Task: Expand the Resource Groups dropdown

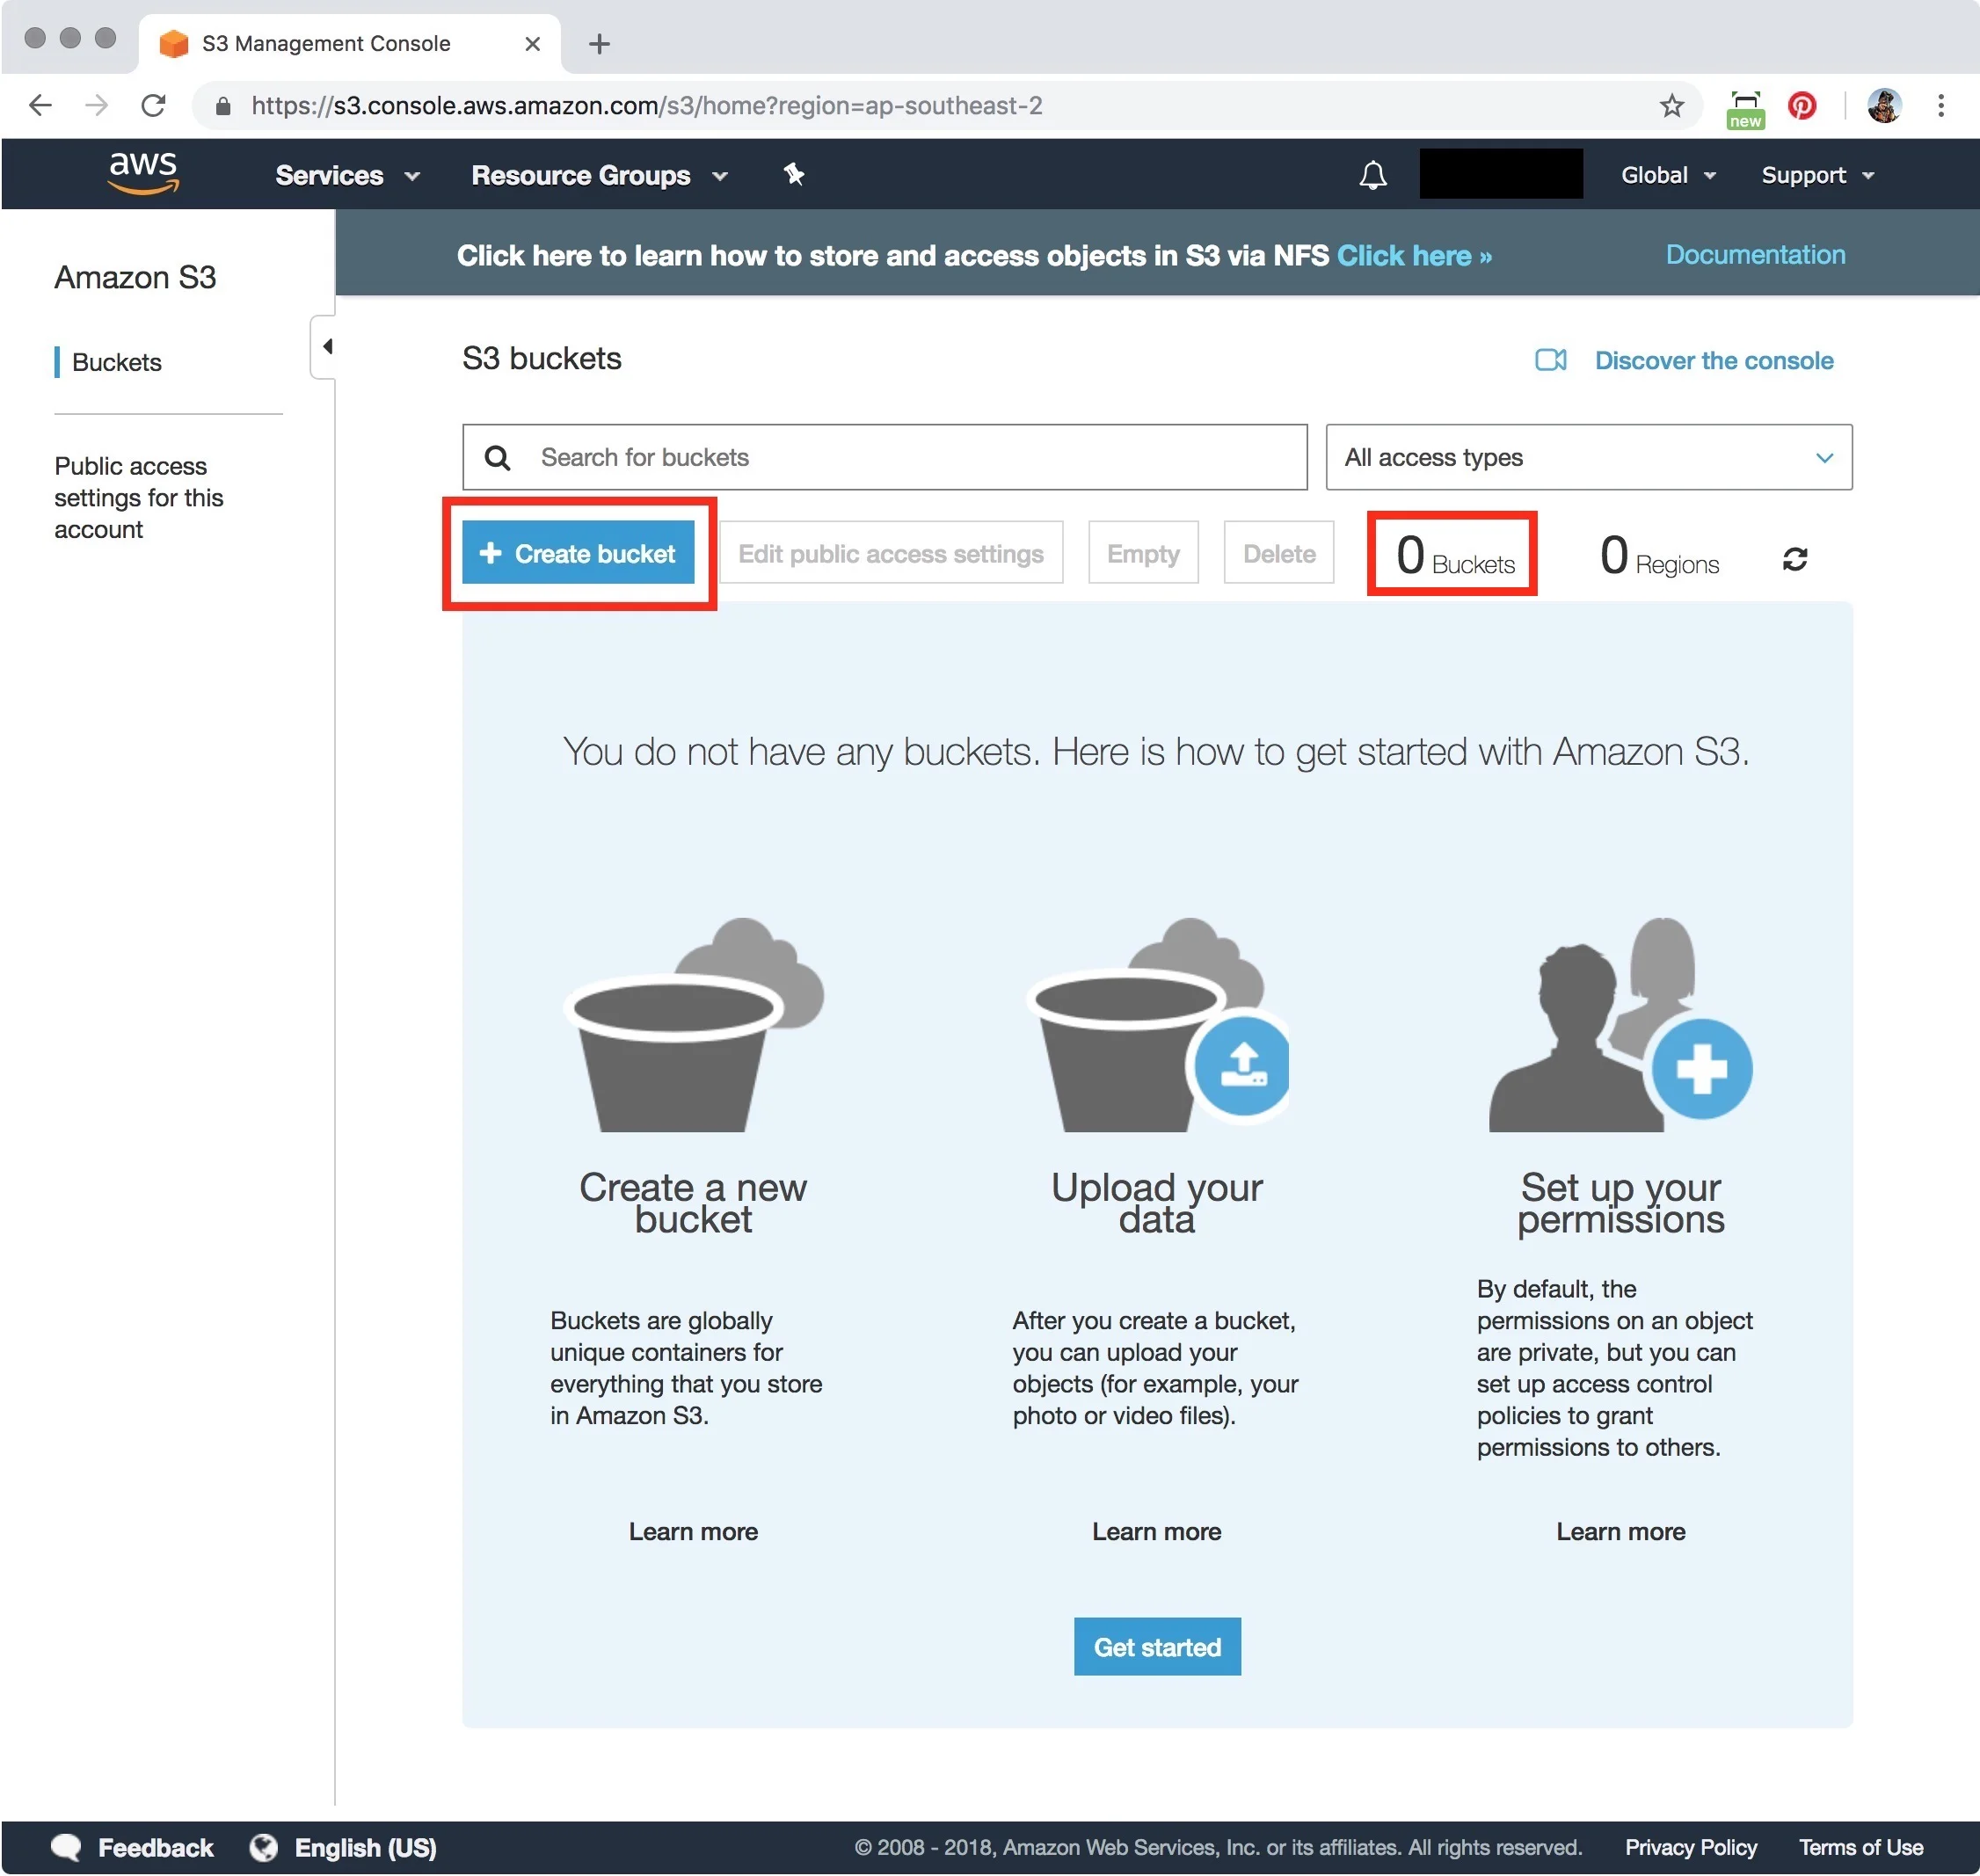Action: point(598,175)
